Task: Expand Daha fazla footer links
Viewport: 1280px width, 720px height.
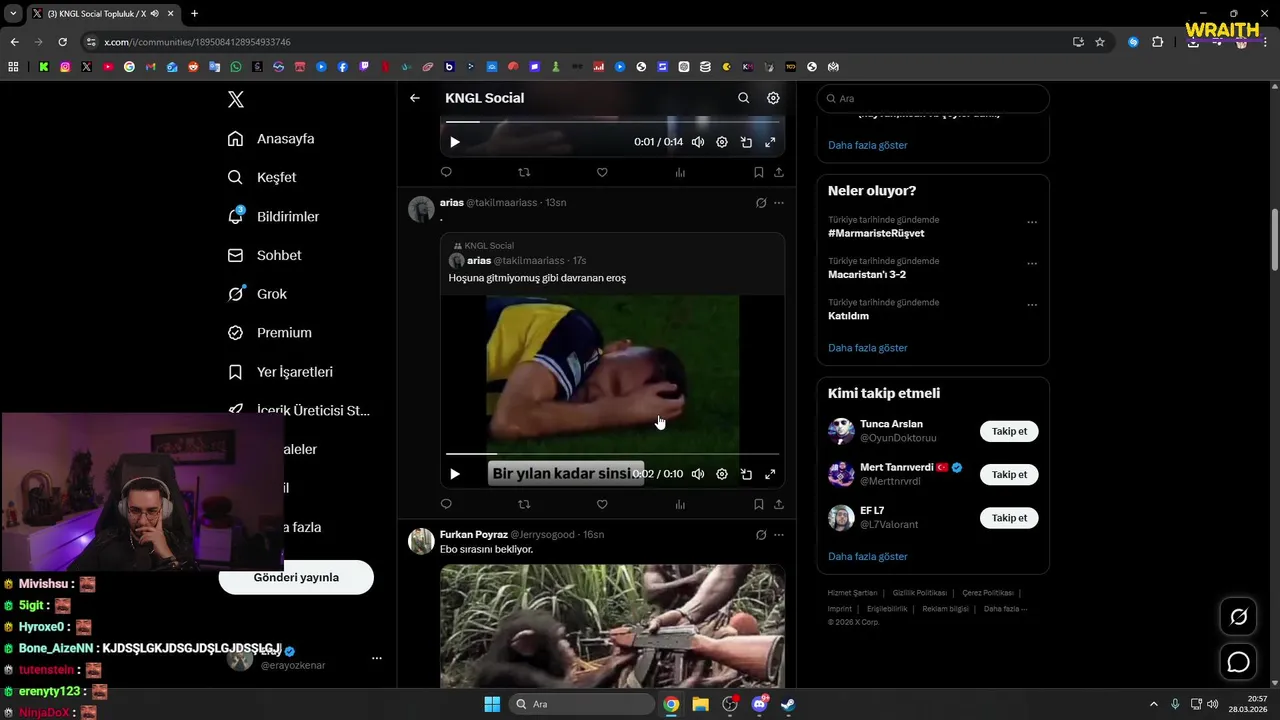Action: point(1005,608)
